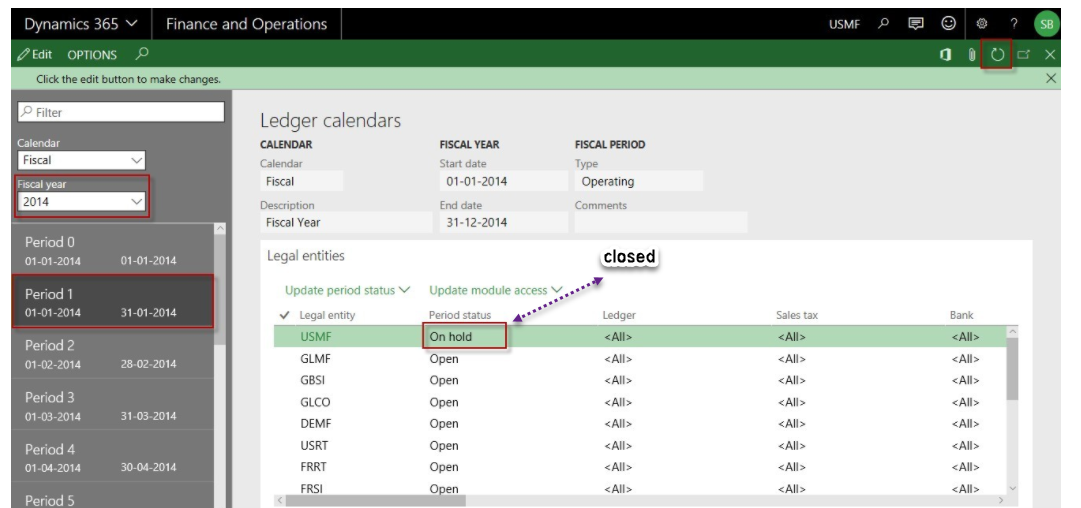Click the attachments paperclip icon
The height and width of the screenshot is (508, 1081).
click(x=971, y=54)
